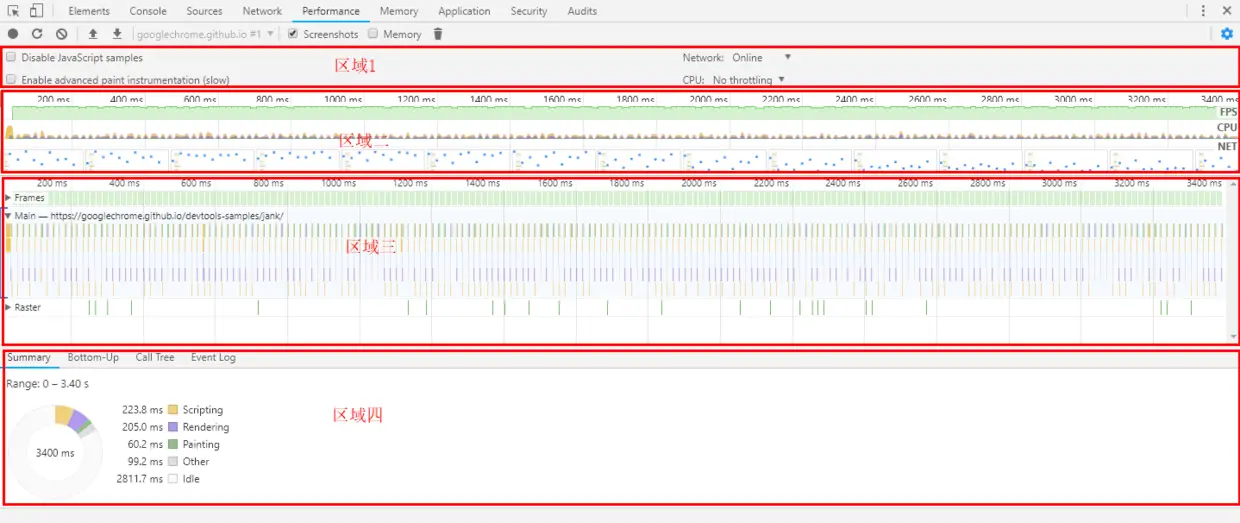Save profile with download arrow icon
This screenshot has width=1240, height=523.
click(117, 34)
